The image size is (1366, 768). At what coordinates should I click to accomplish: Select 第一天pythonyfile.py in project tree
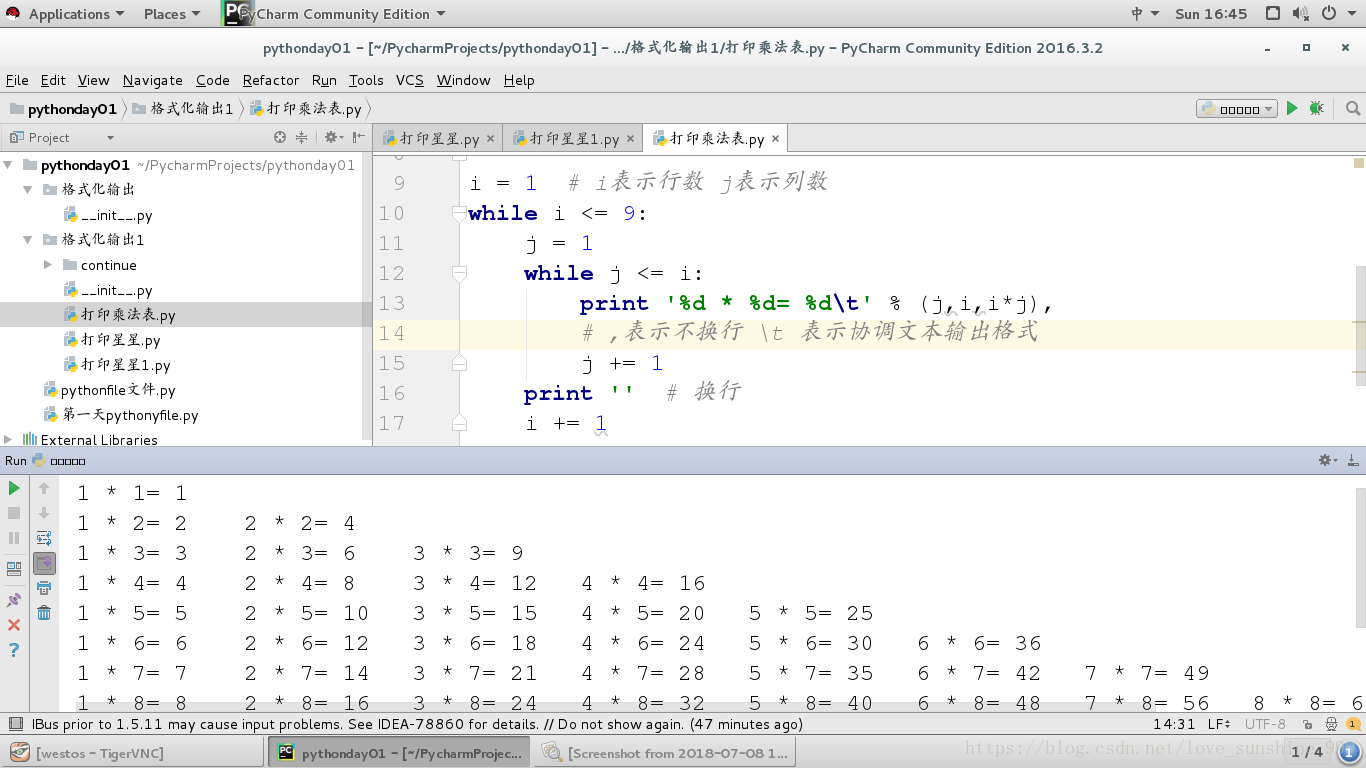pos(130,415)
